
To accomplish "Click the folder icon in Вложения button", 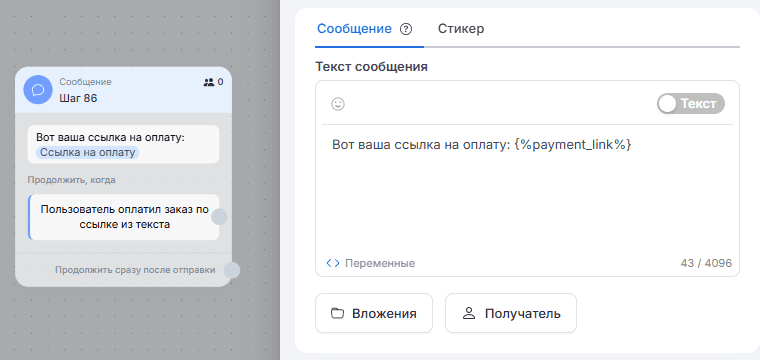I will click(x=337, y=313).
